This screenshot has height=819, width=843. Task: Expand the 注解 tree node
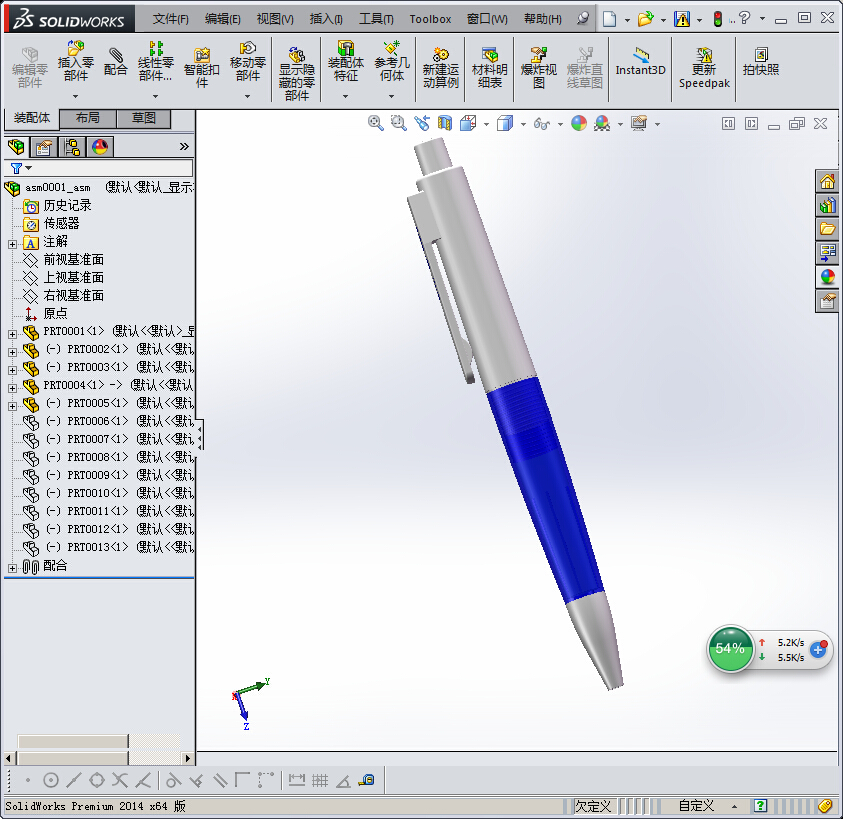tap(12, 244)
